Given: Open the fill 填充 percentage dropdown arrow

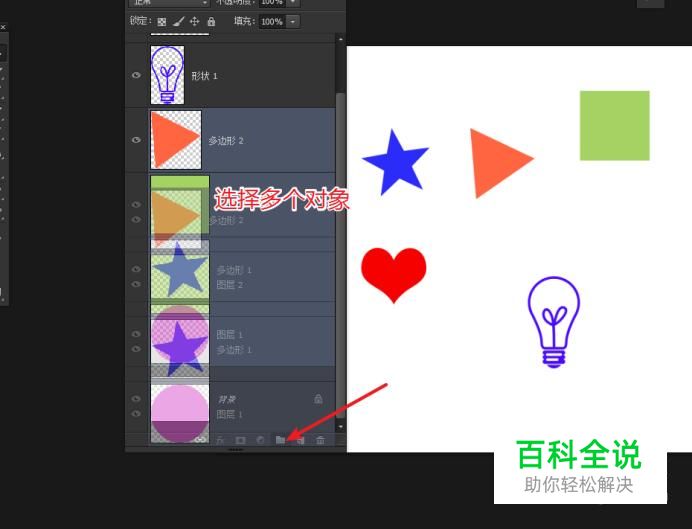Looking at the screenshot, I should (293, 22).
